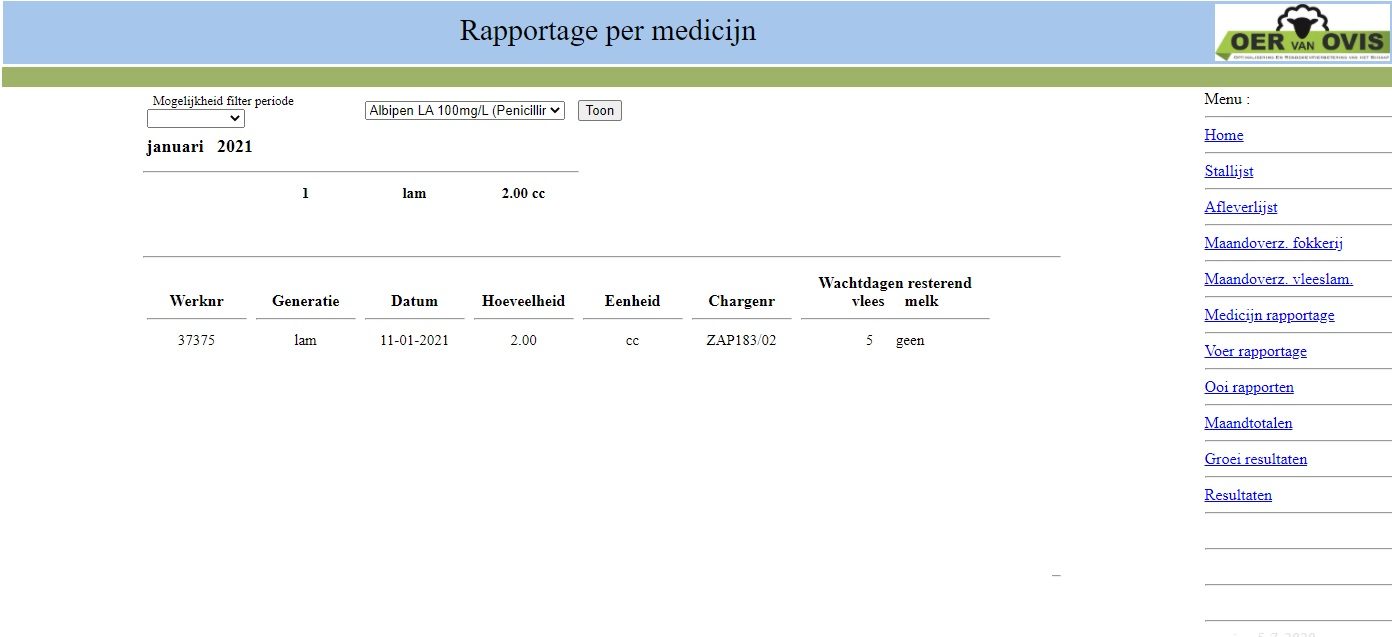Select Medicijn rapportage in menu
Image resolution: width=1392 pixels, height=637 pixels.
pos(1269,315)
